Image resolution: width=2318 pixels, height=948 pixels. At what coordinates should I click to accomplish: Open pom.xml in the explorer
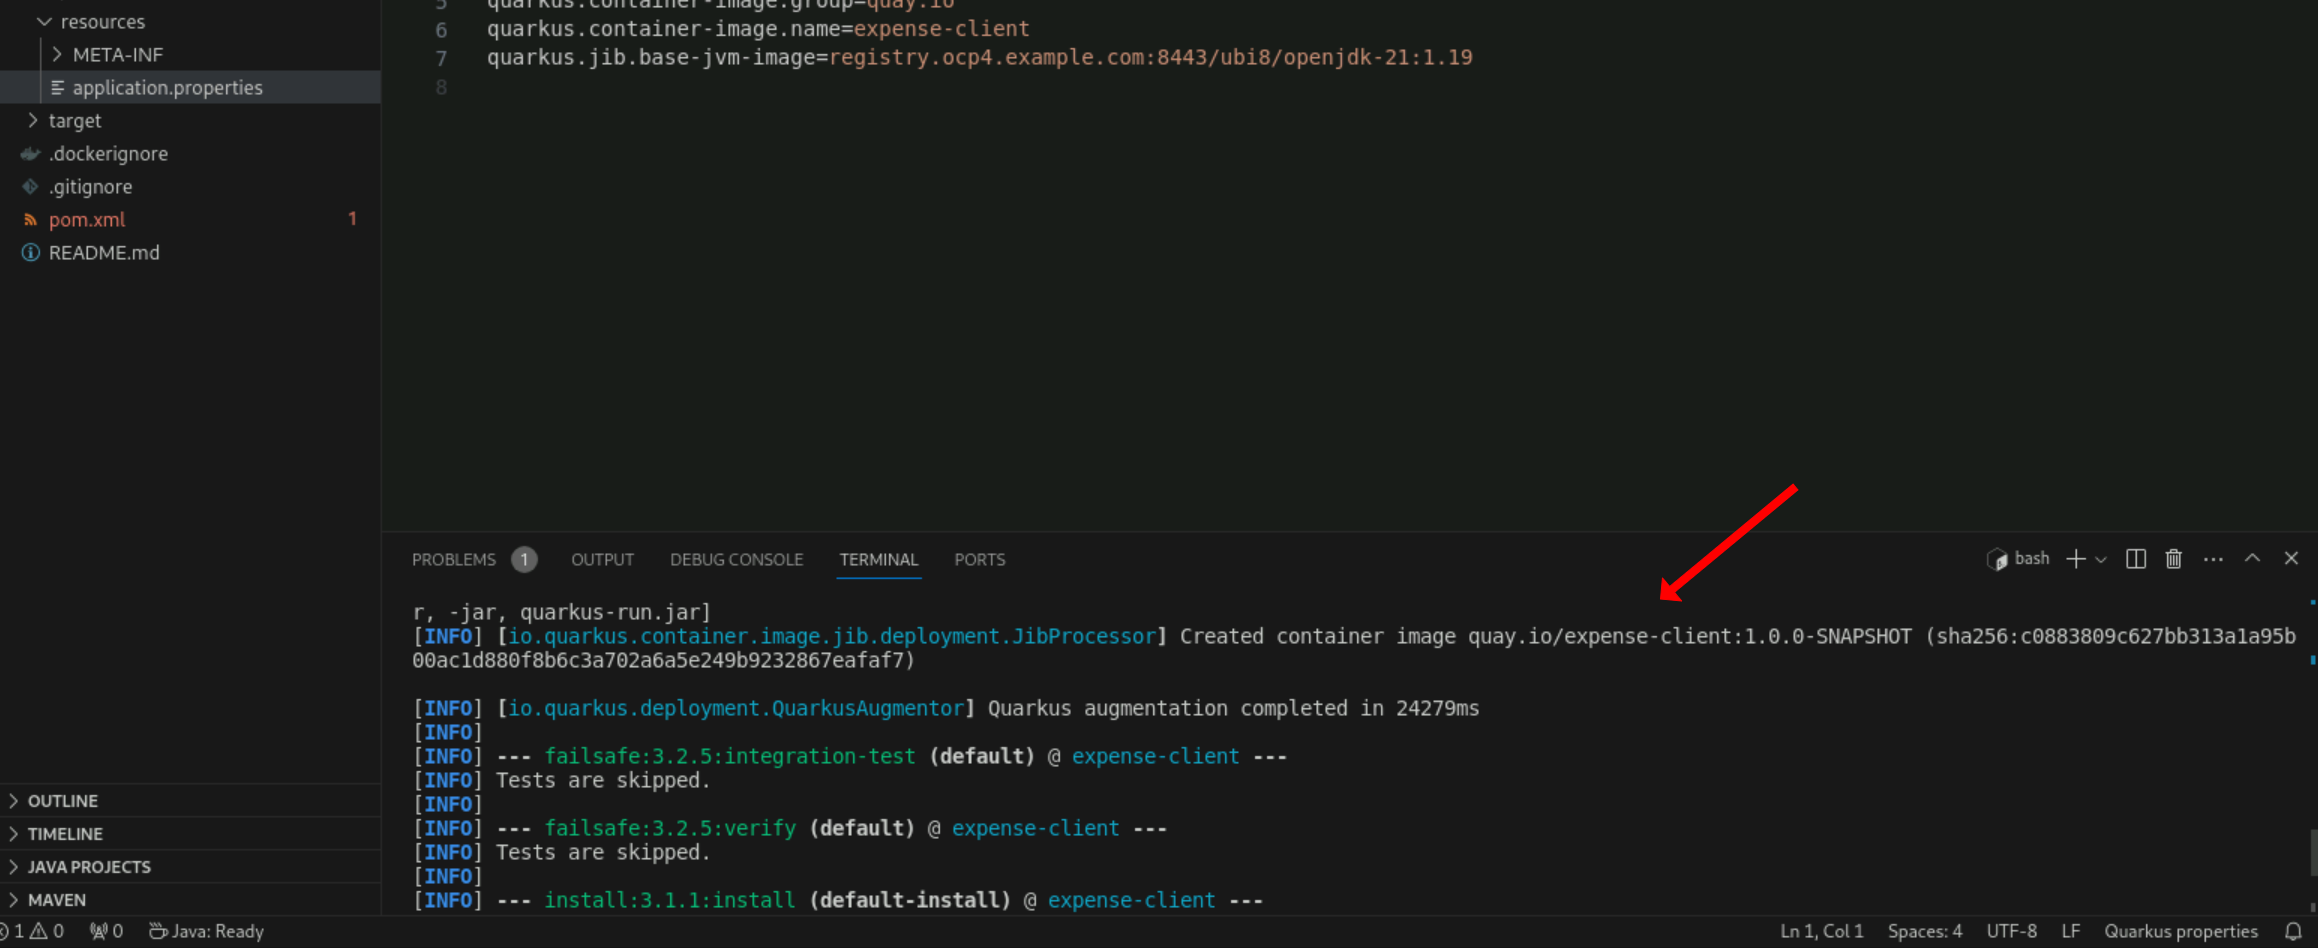click(87, 220)
